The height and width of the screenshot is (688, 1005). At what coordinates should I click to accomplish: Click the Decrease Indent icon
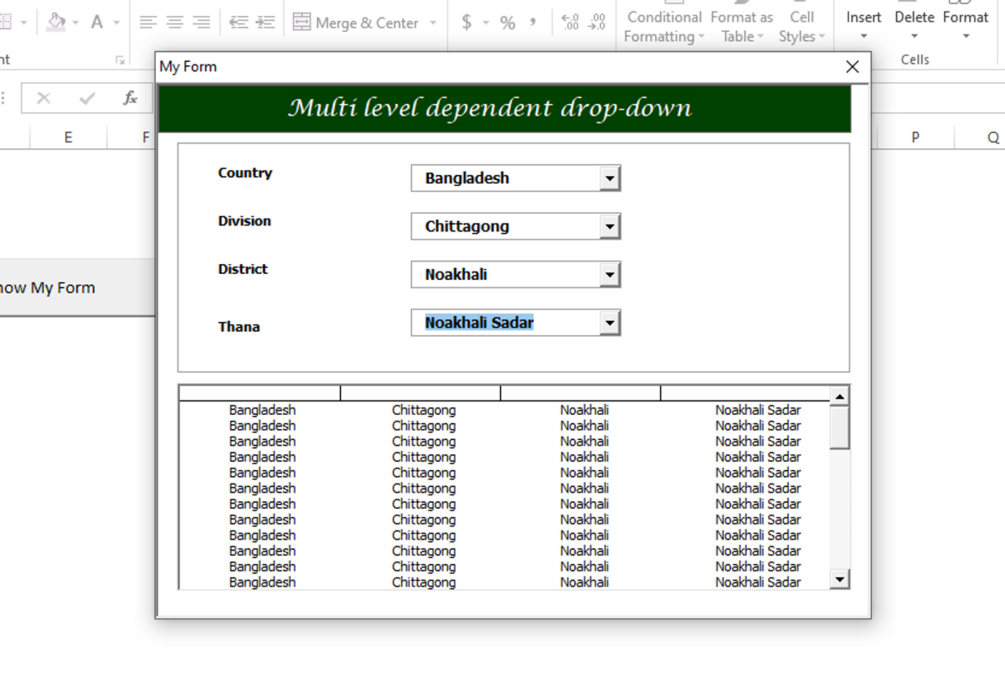(239, 22)
